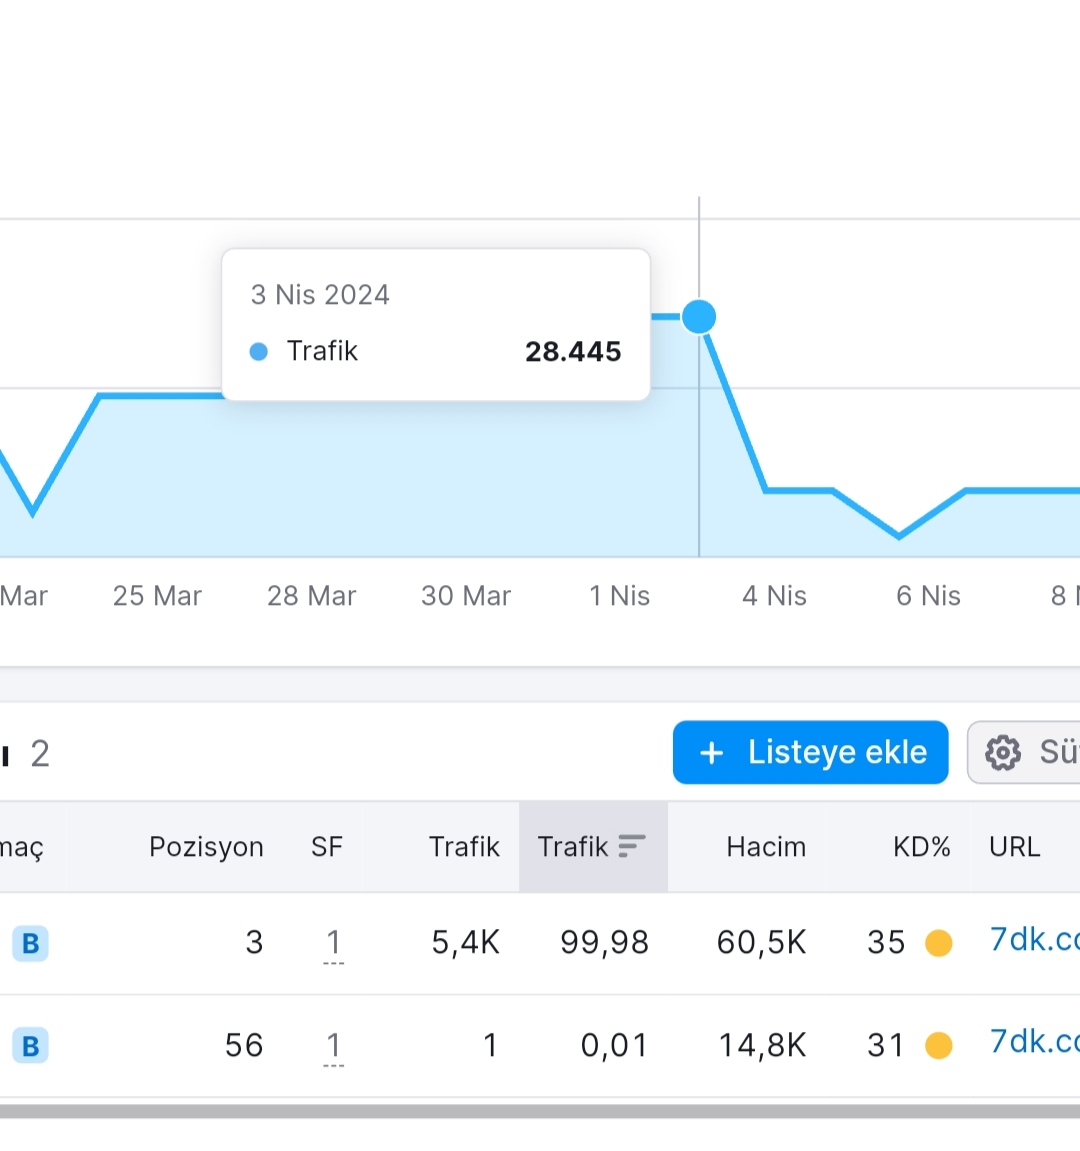
Task: Sort table by KD% column
Action: click(921, 847)
